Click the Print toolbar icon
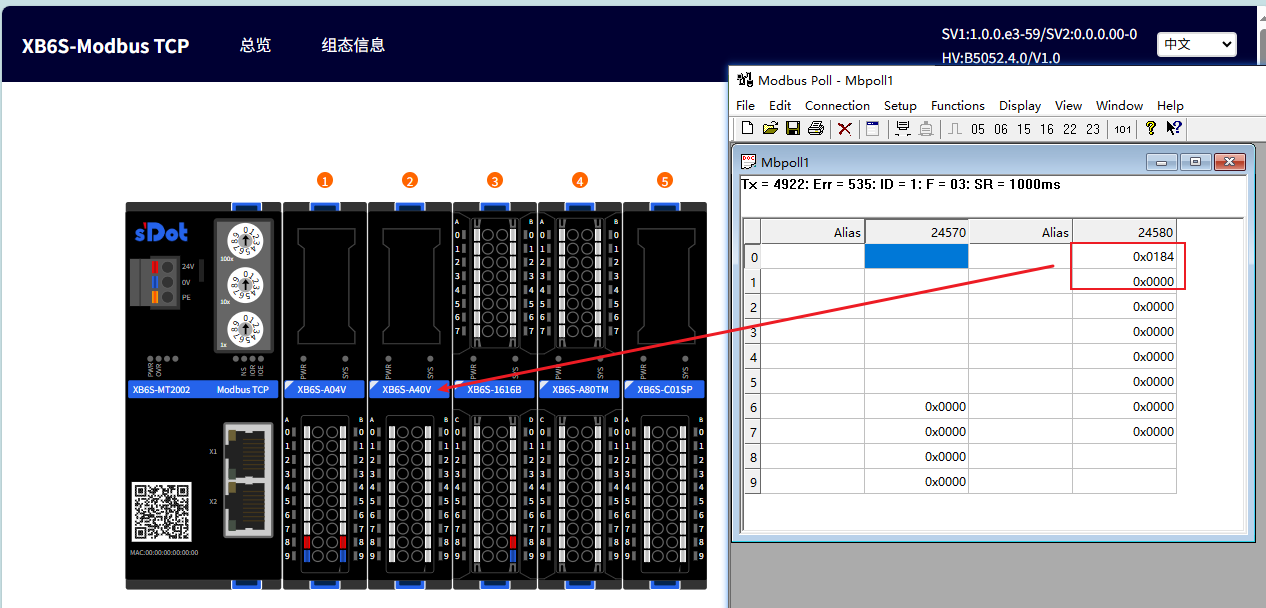 tap(816, 129)
